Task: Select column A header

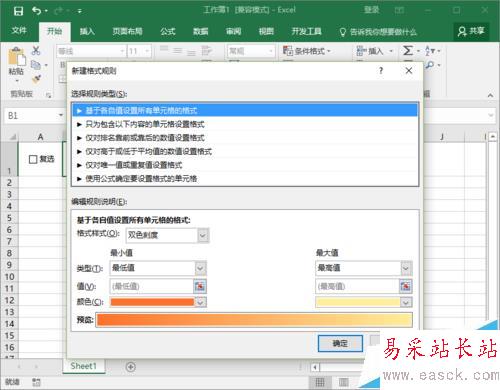Action: pos(40,137)
